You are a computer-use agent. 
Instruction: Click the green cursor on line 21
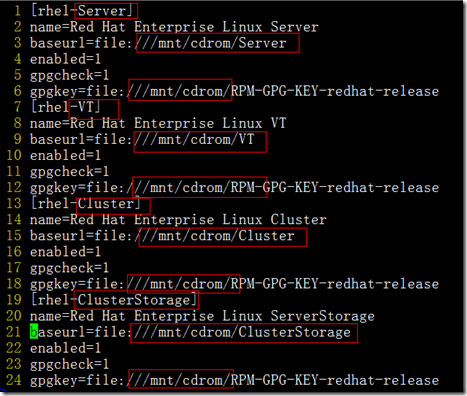34,332
